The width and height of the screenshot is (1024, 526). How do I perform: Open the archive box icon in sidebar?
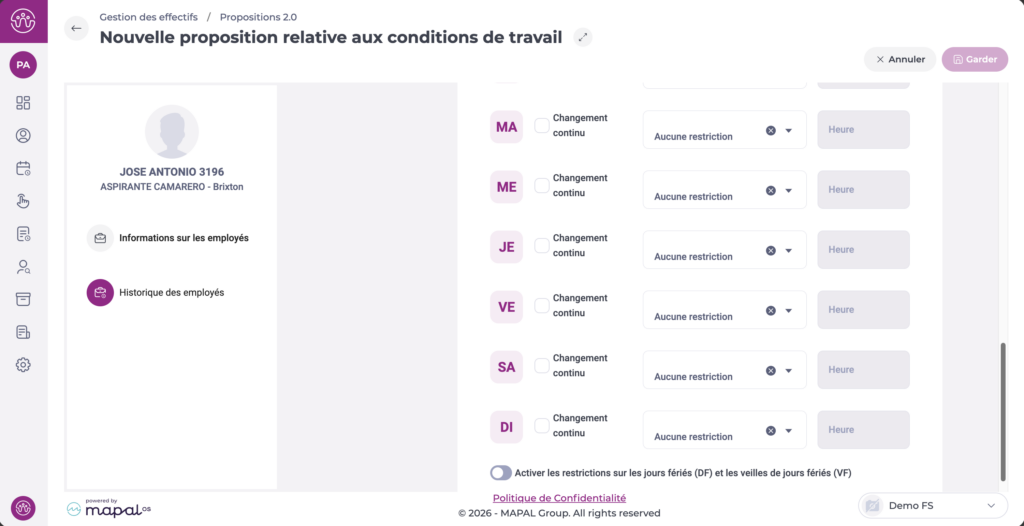point(23,299)
